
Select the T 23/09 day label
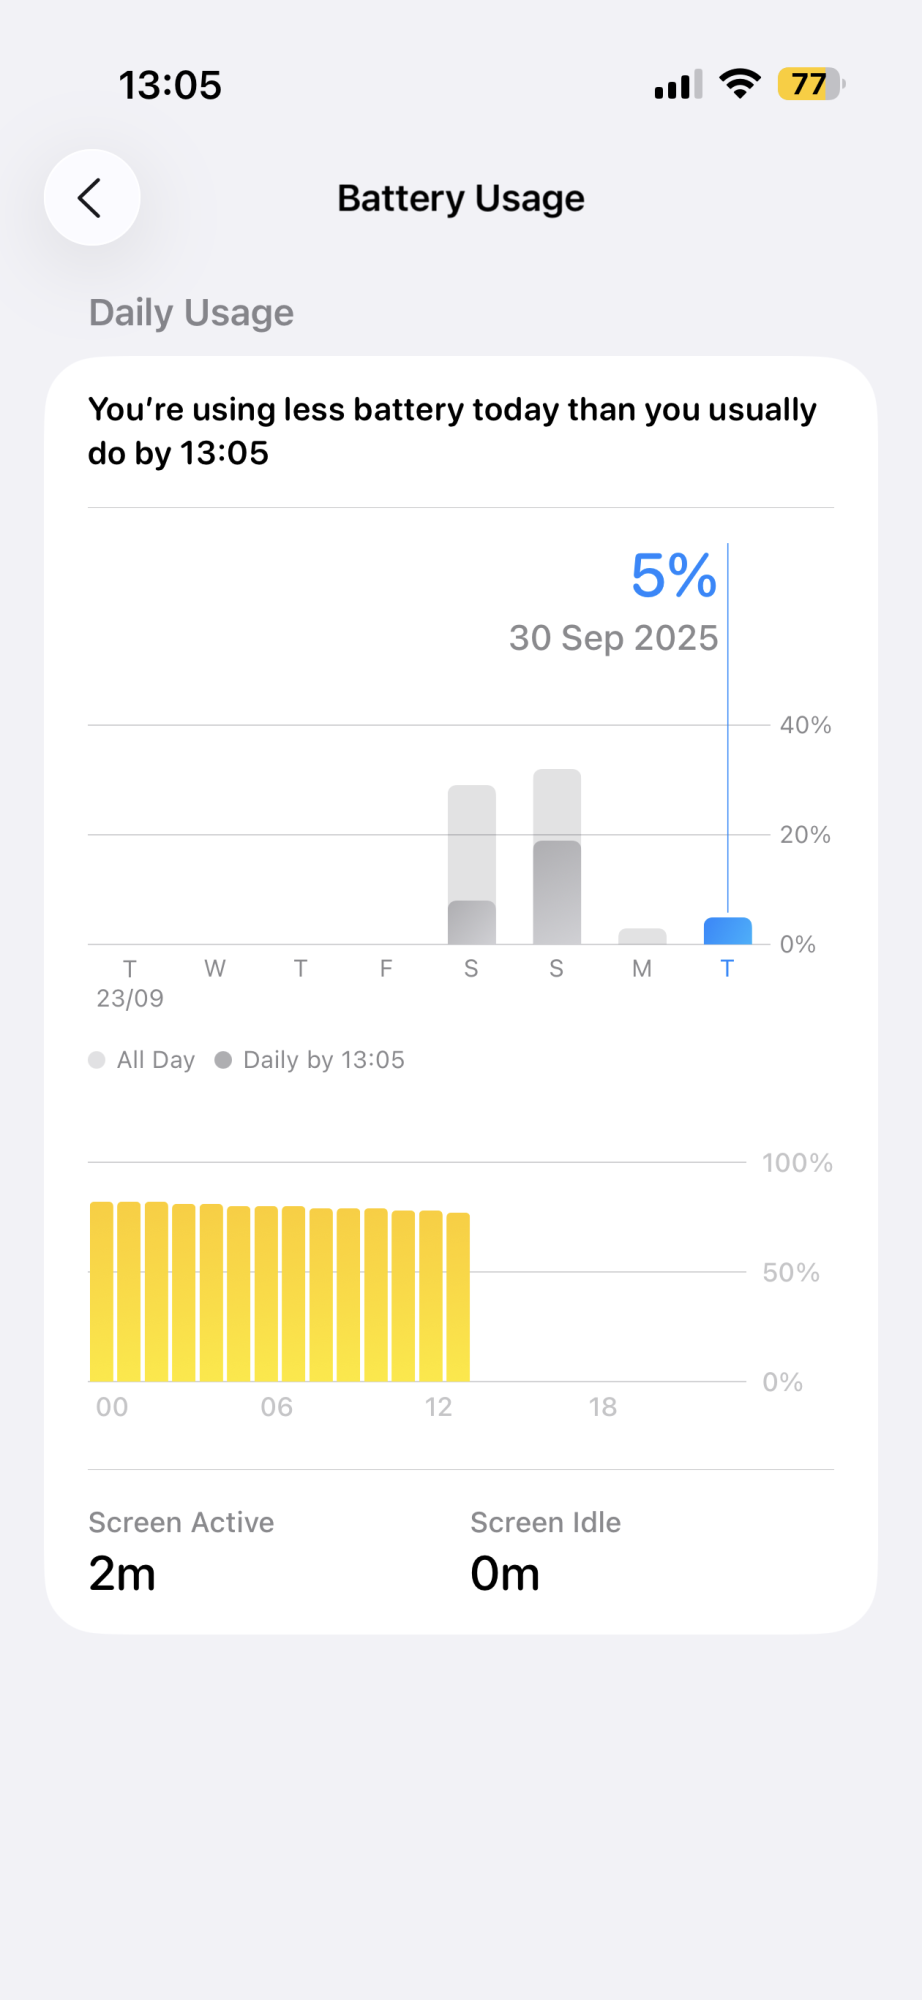pyautogui.click(x=130, y=982)
